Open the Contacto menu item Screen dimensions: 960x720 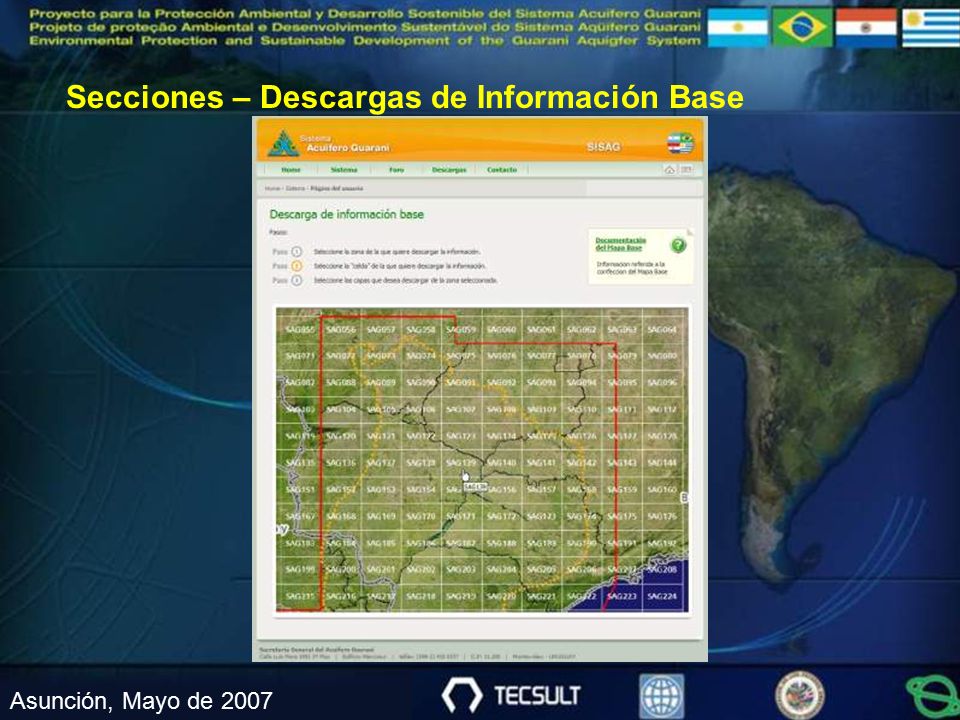(502, 170)
